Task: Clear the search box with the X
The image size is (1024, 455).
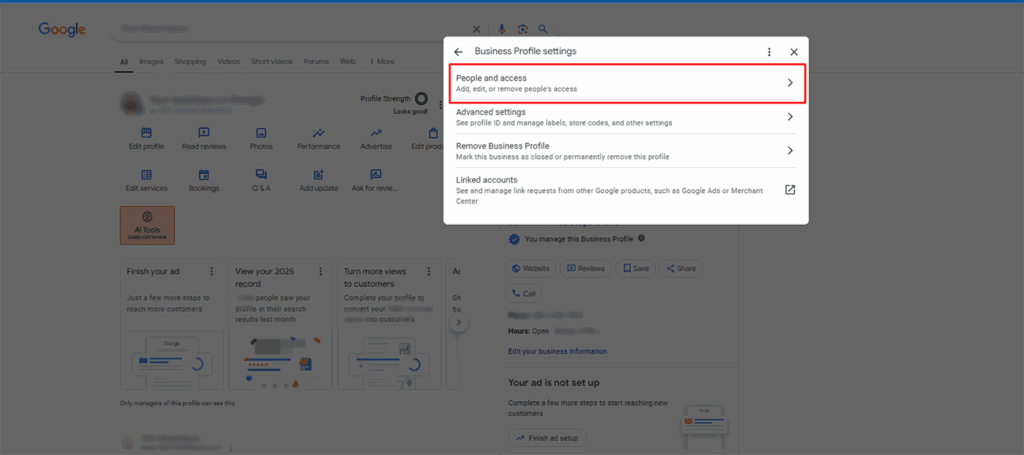Action: pos(476,30)
